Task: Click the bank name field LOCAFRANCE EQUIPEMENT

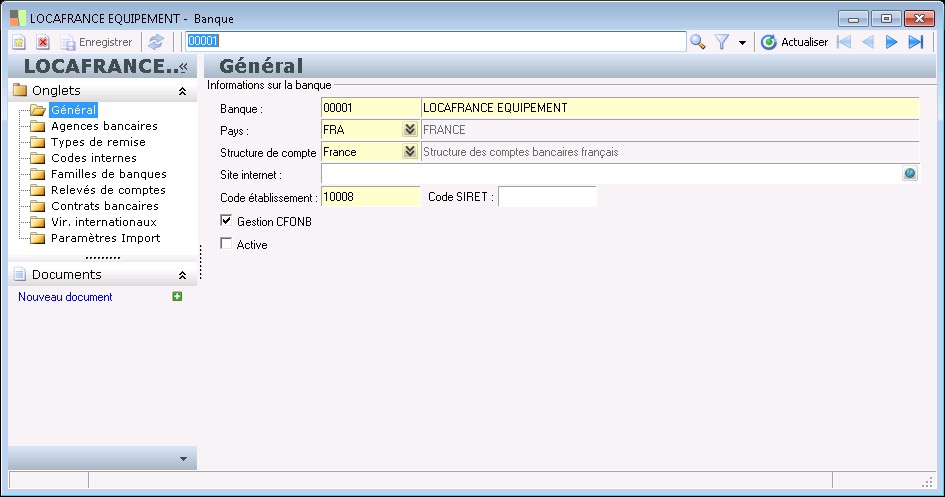Action: tap(670, 108)
